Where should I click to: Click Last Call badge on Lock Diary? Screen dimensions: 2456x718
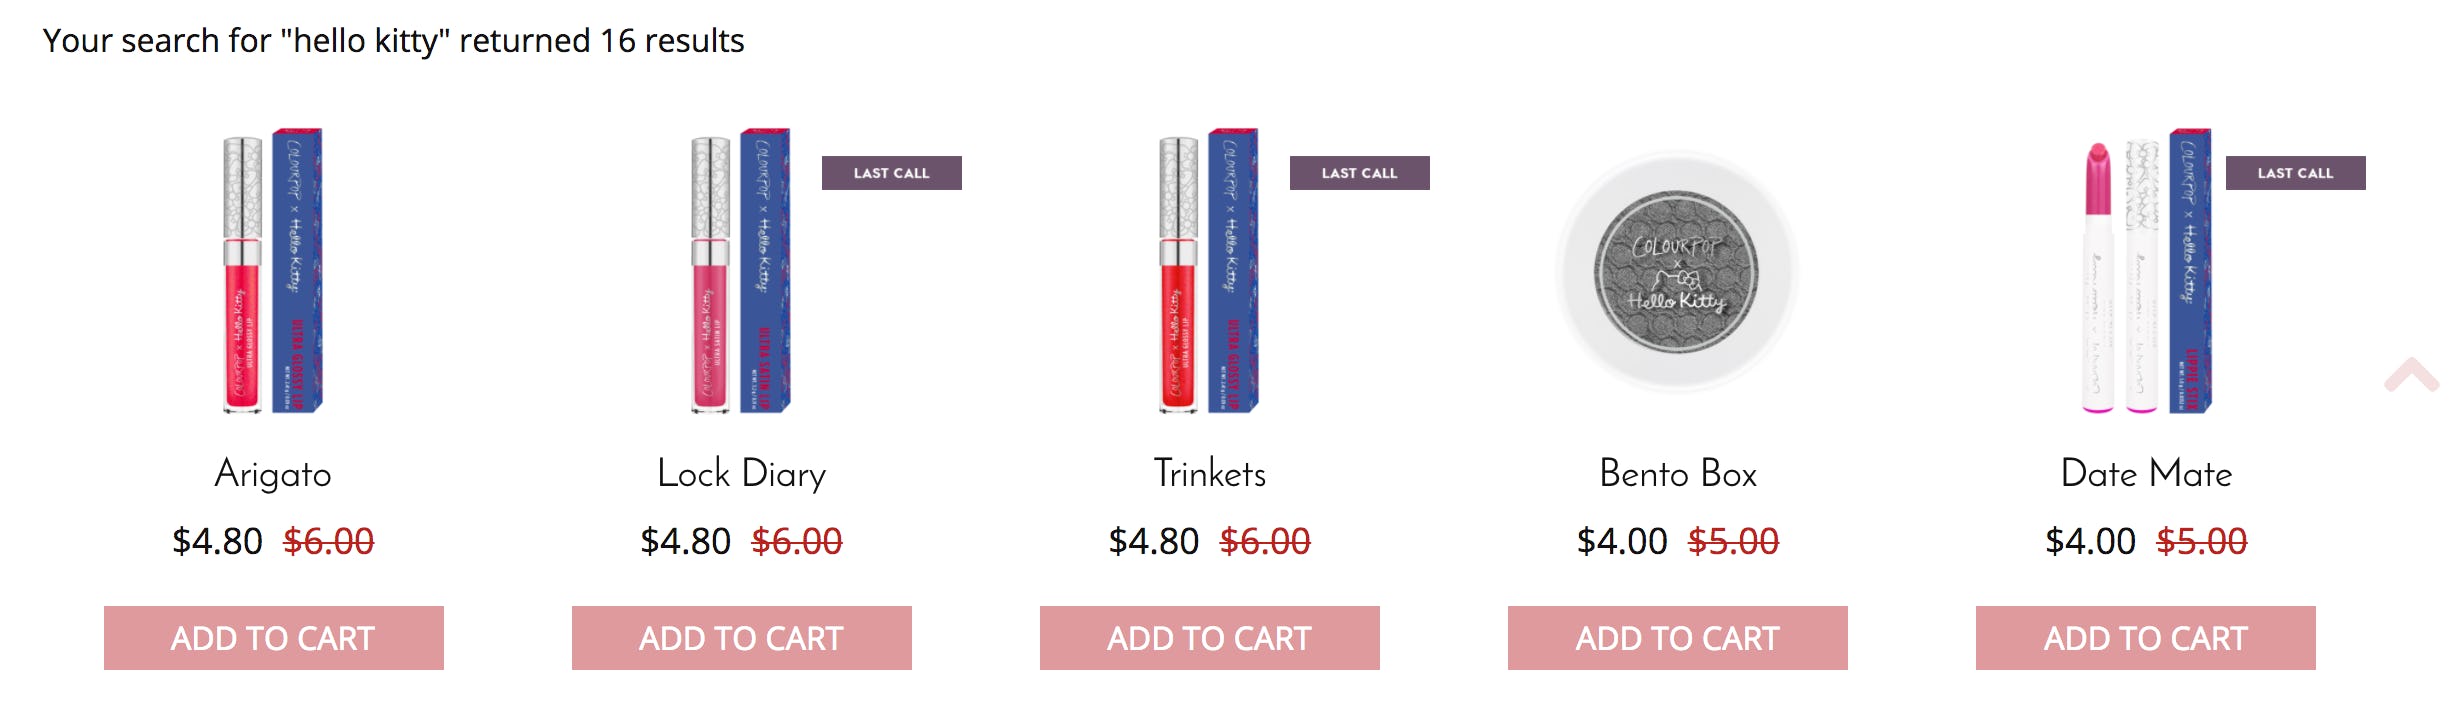892,173
